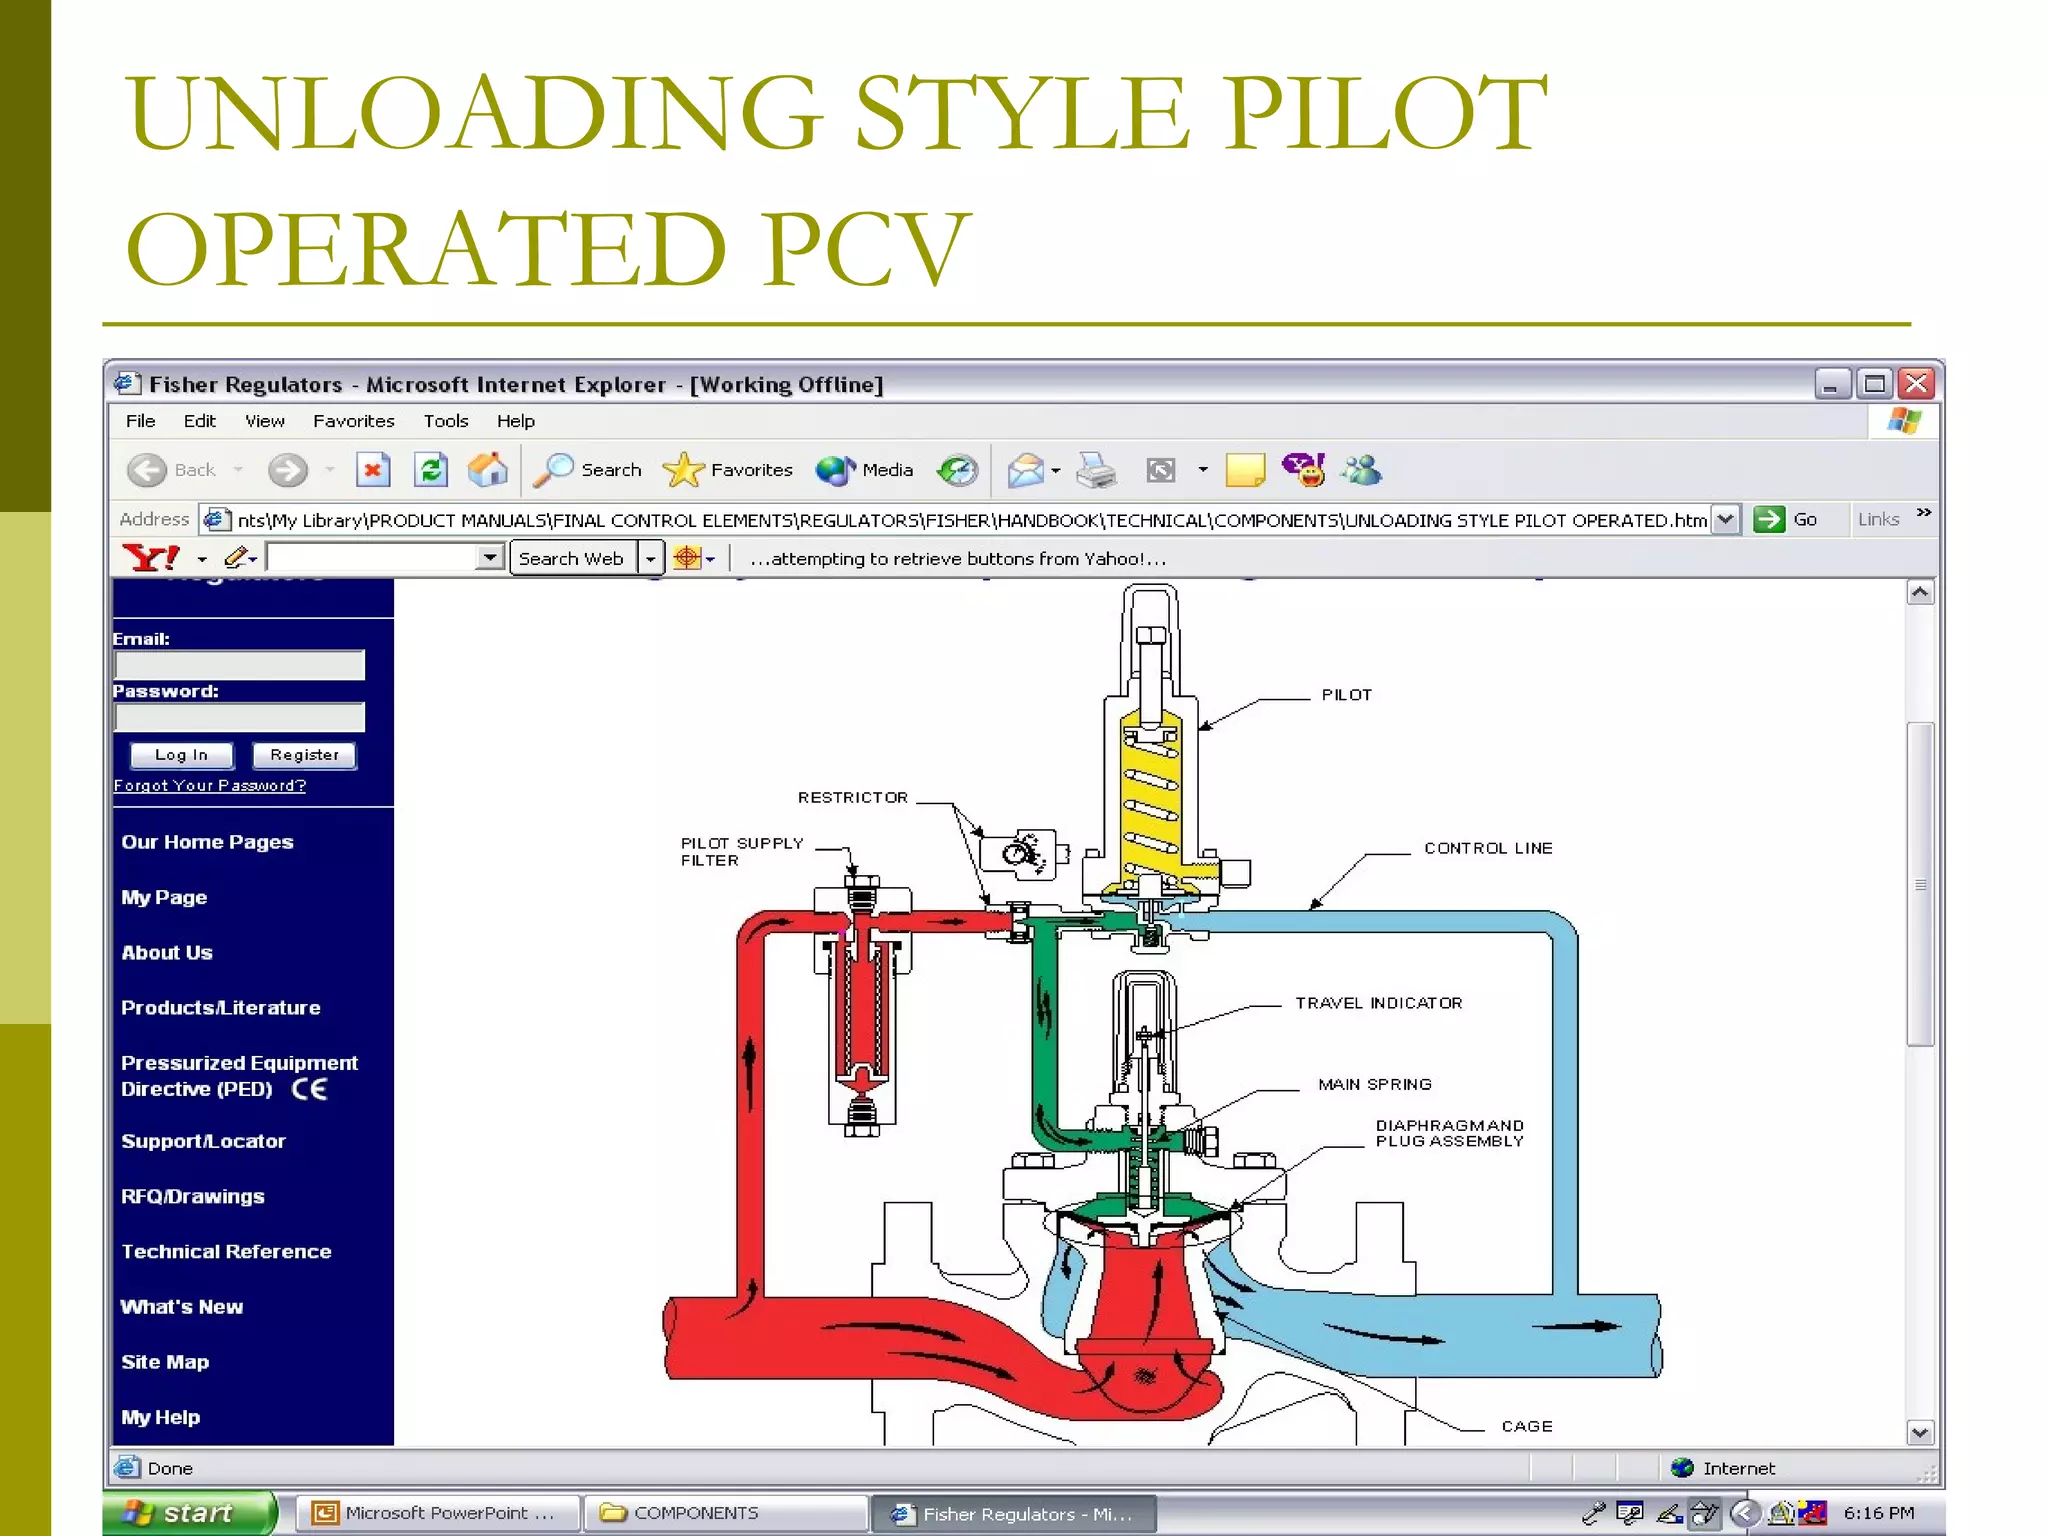The height and width of the screenshot is (1536, 2048).
Task: Click the Register button
Action: pyautogui.click(x=304, y=755)
